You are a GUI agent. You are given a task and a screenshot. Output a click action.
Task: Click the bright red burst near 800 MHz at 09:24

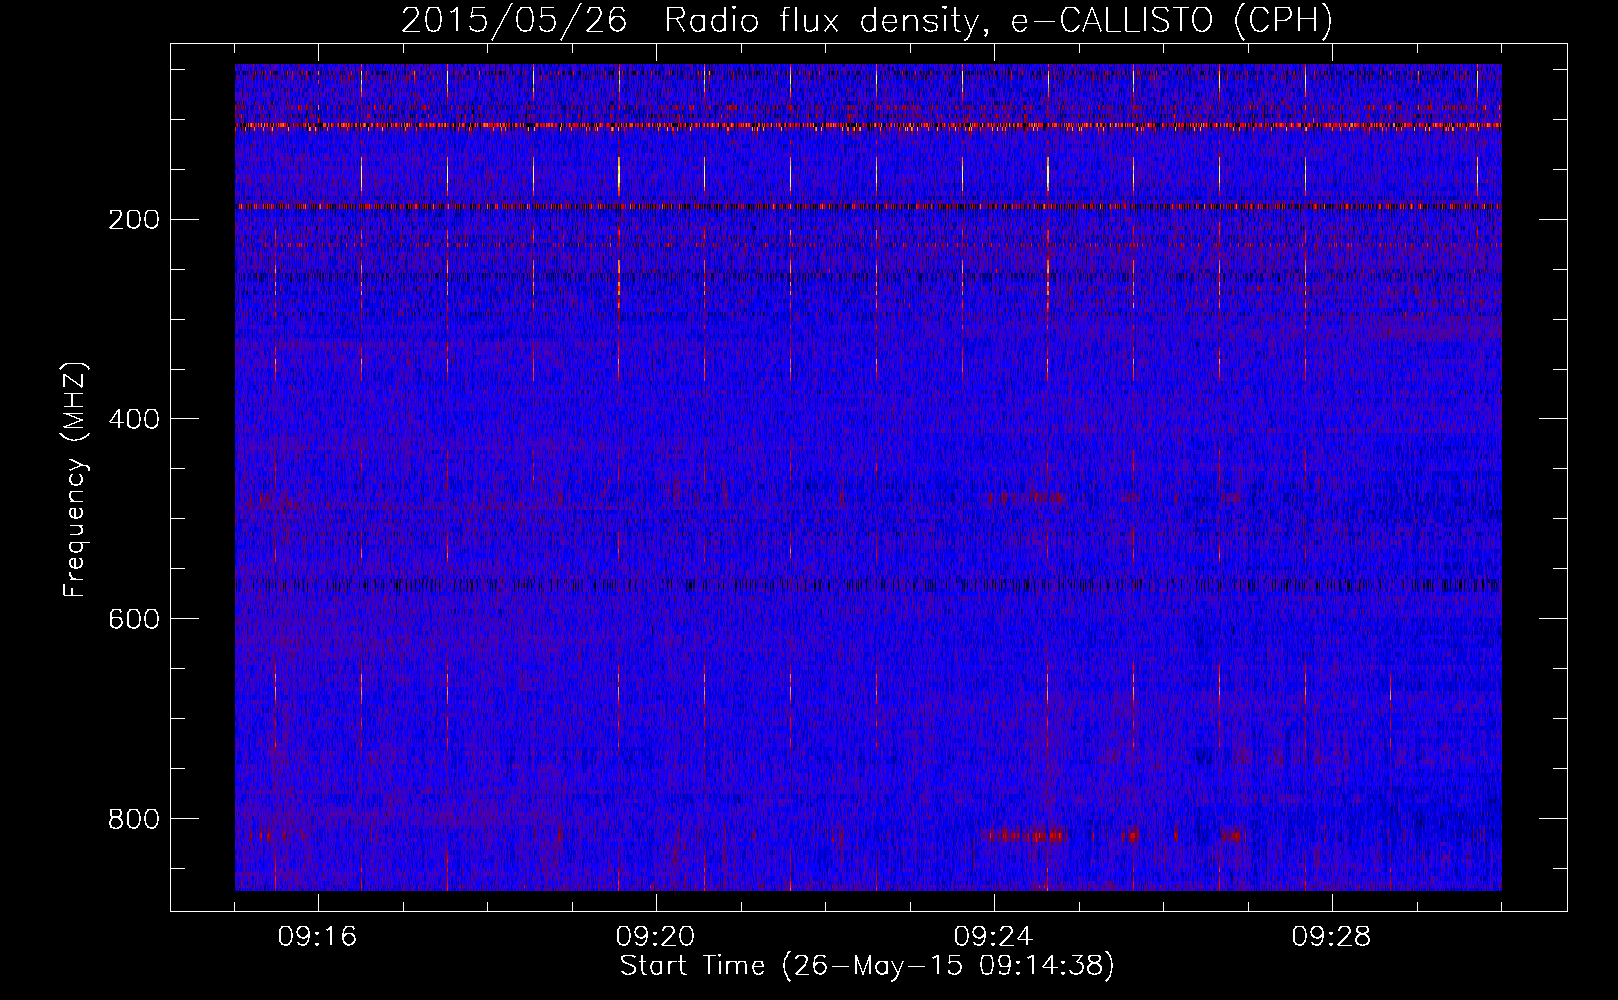(1026, 834)
